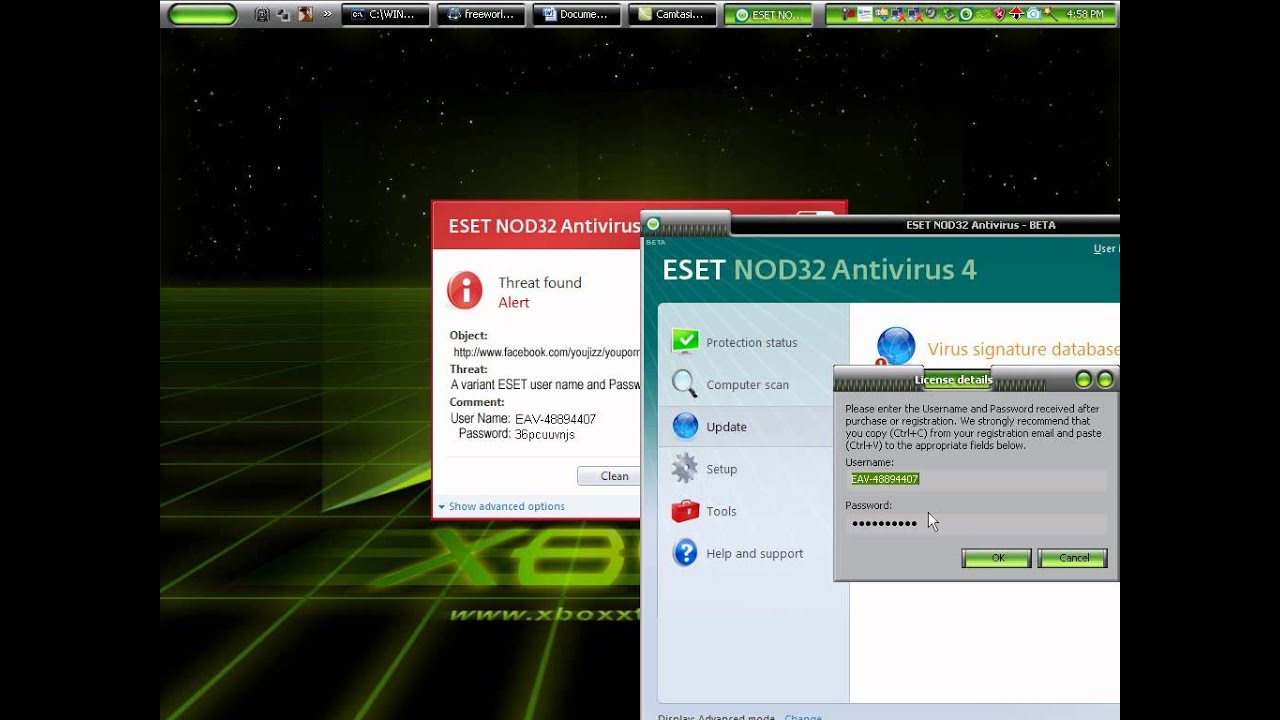Viewport: 1280px width, 720px height.
Task: Click the red camcorder tray icon
Action: click(x=848, y=14)
